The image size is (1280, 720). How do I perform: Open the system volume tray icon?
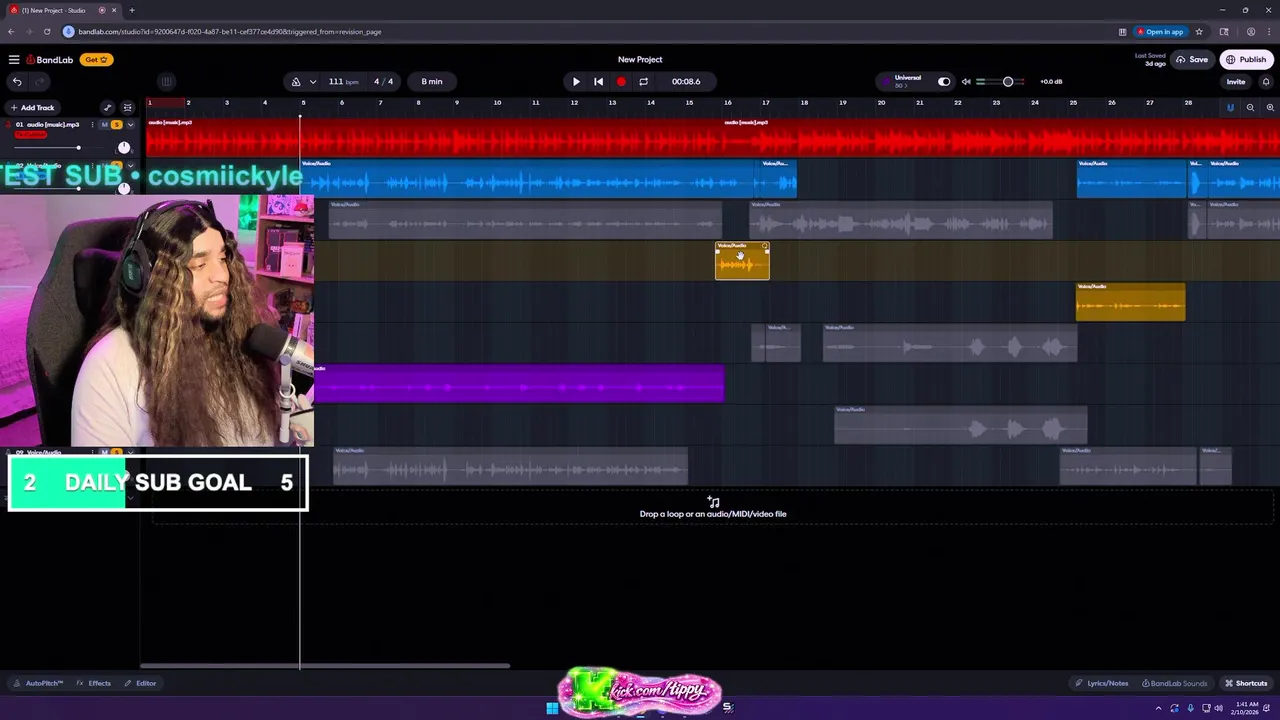(x=1218, y=708)
